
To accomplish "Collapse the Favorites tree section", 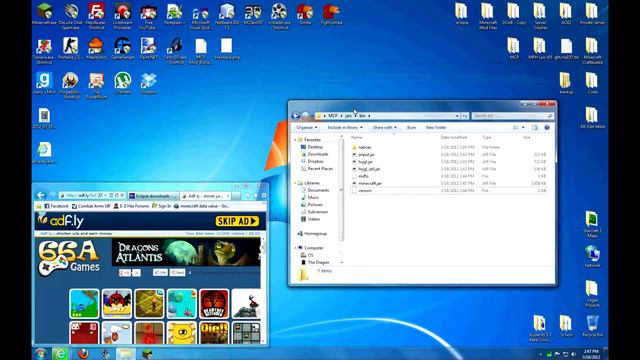I will coord(296,140).
